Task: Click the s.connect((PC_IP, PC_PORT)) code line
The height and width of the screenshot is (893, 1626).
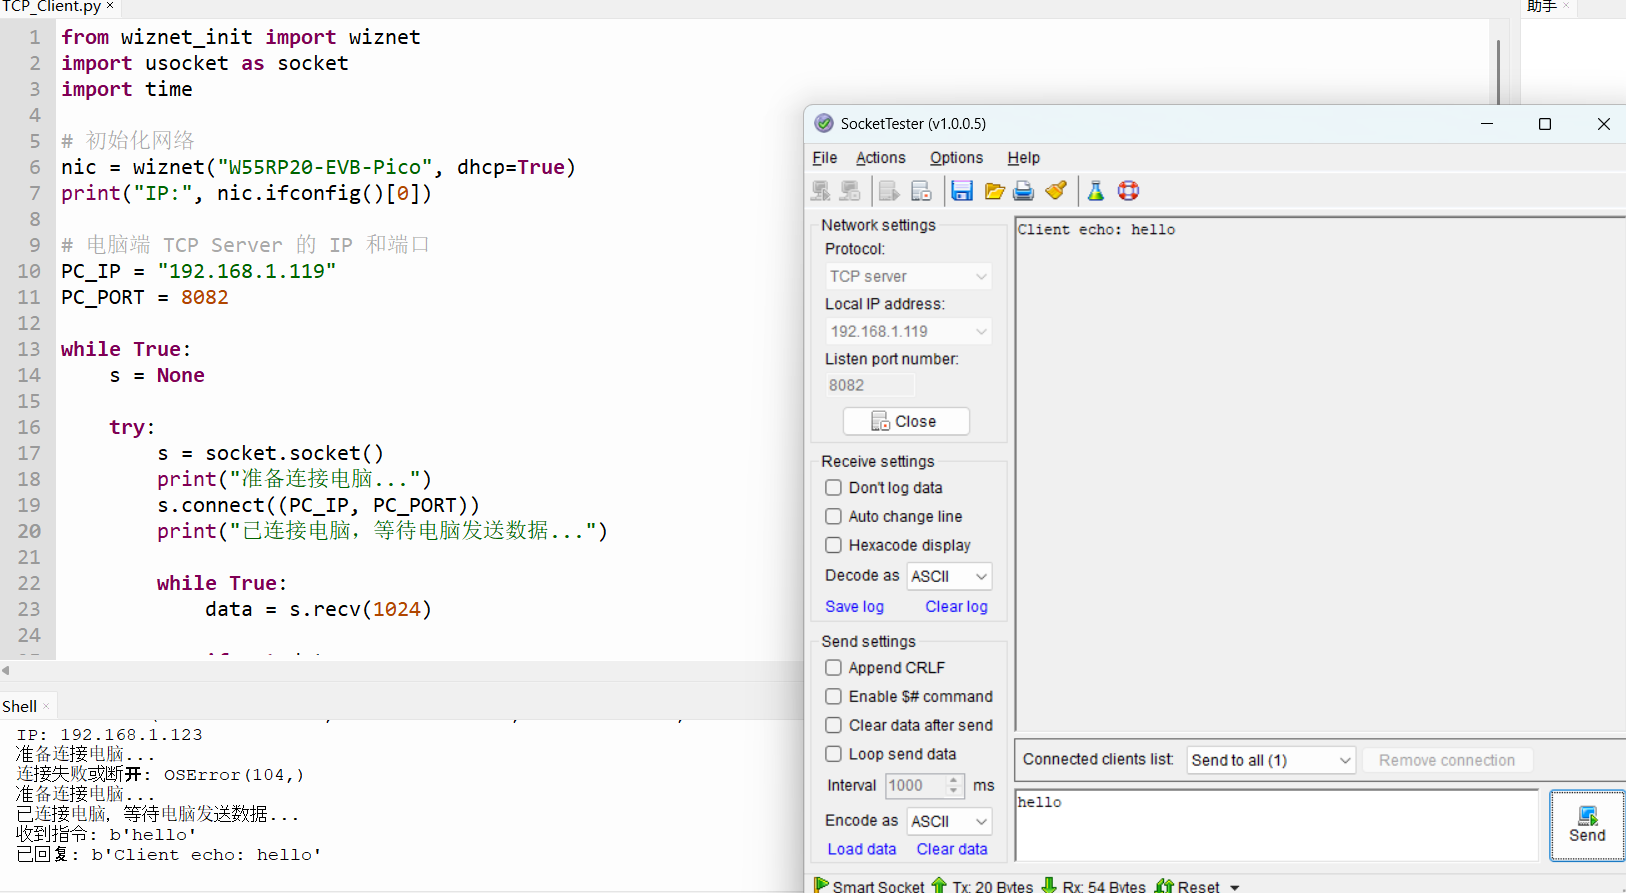Action: point(318,505)
